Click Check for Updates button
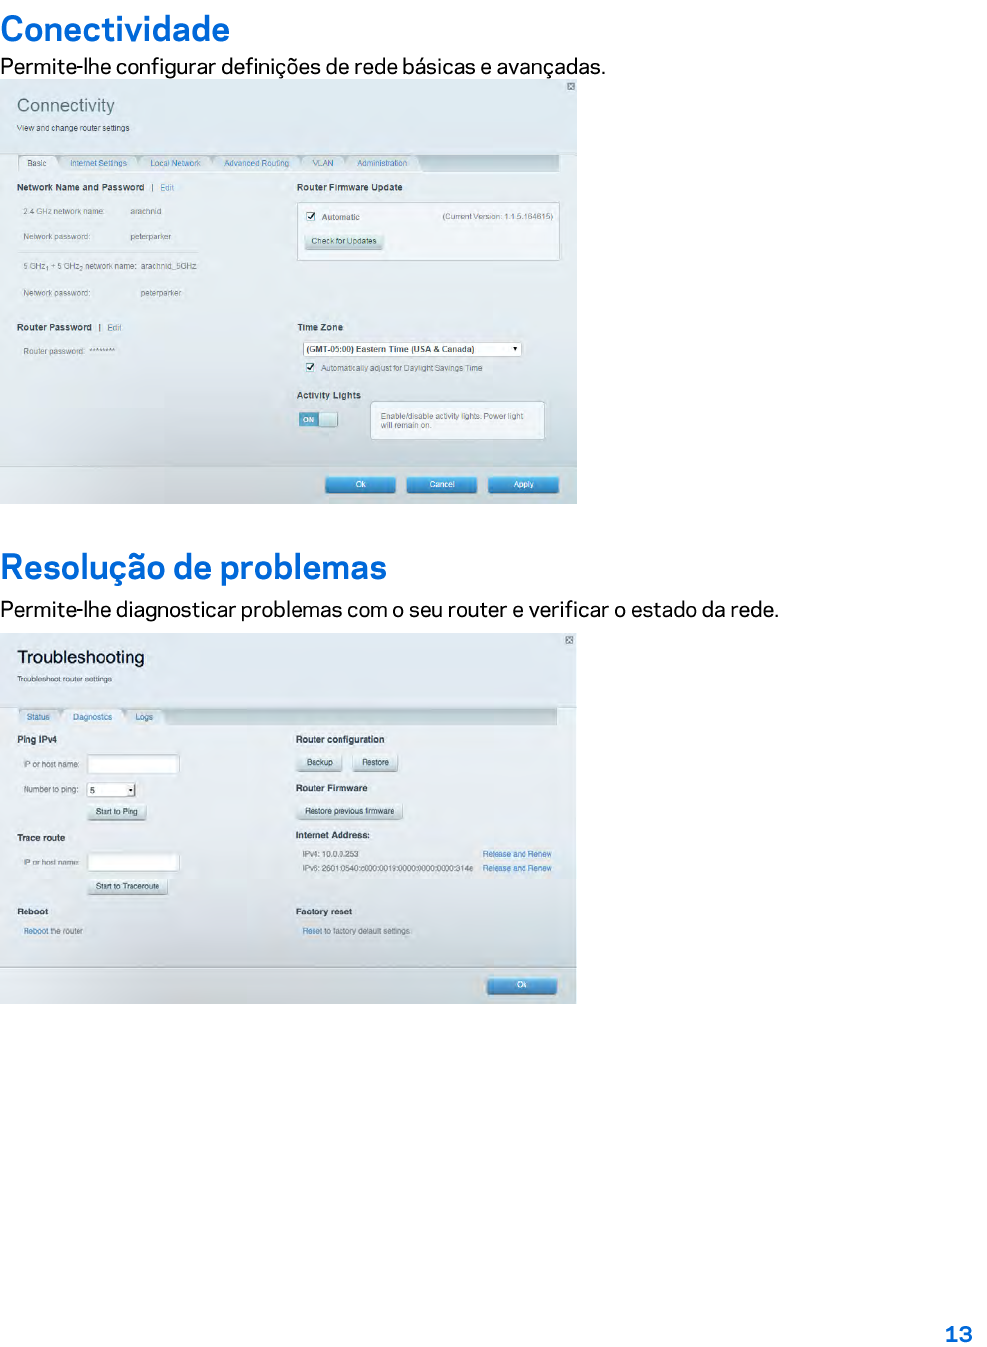Viewport: 987px width, 1347px height. [x=344, y=241]
